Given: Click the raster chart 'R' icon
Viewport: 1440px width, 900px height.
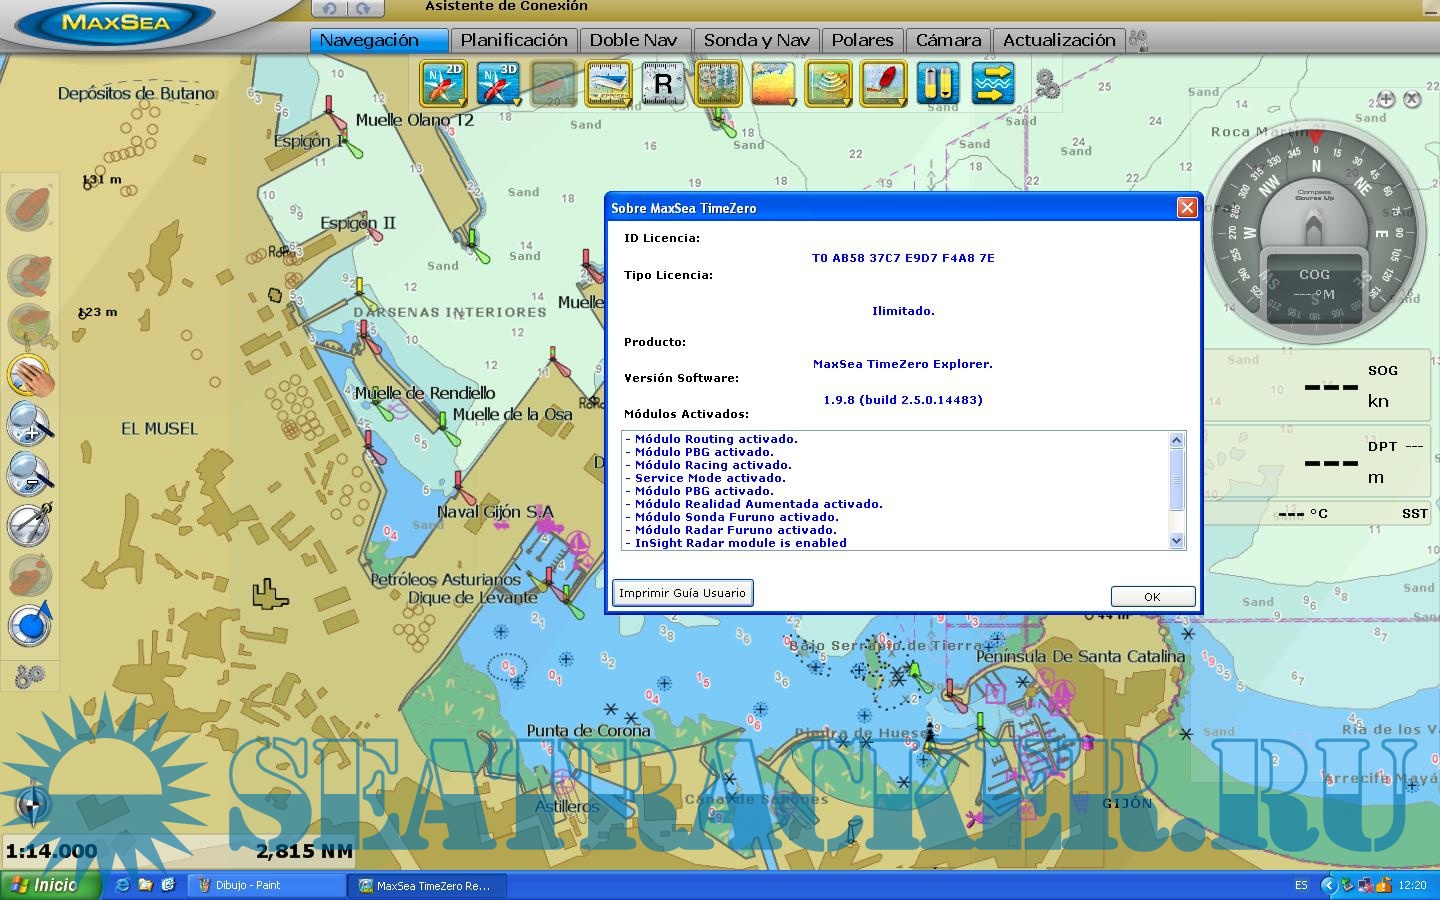Looking at the screenshot, I should pyautogui.click(x=662, y=84).
